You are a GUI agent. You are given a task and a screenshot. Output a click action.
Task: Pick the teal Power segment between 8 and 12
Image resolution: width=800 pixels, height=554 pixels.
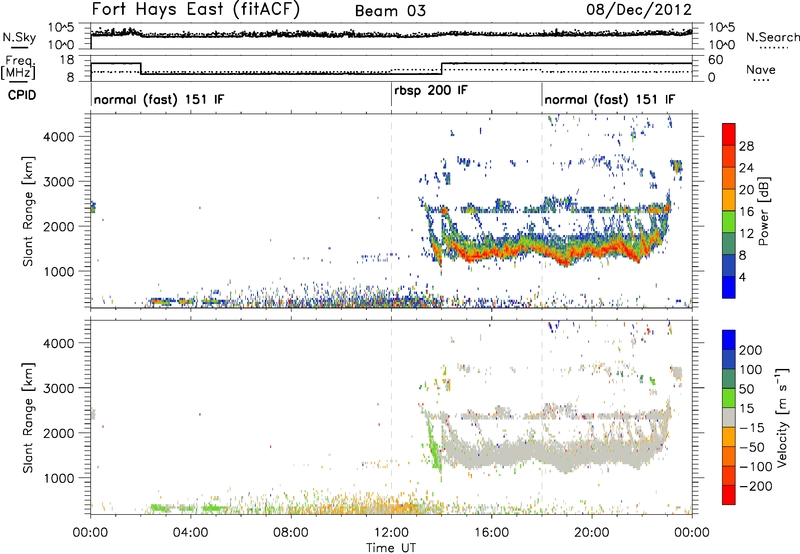(729, 243)
